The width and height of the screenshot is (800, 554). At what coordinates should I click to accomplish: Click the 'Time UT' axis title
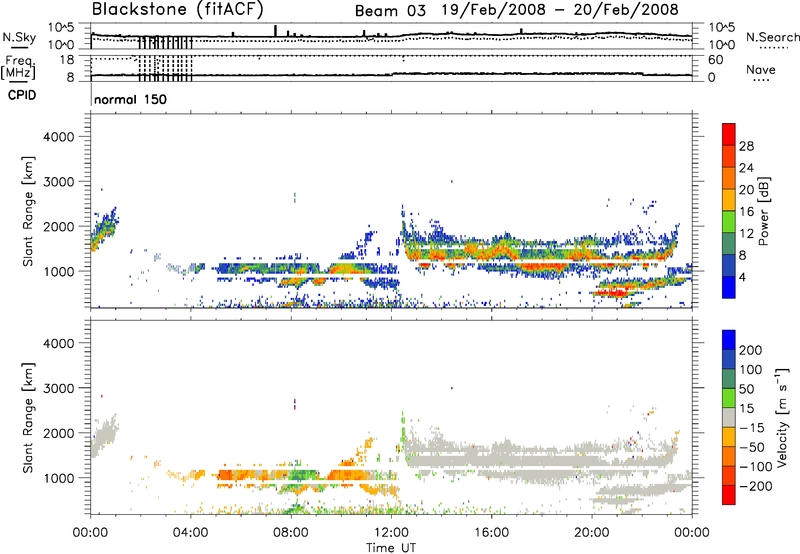(x=391, y=547)
